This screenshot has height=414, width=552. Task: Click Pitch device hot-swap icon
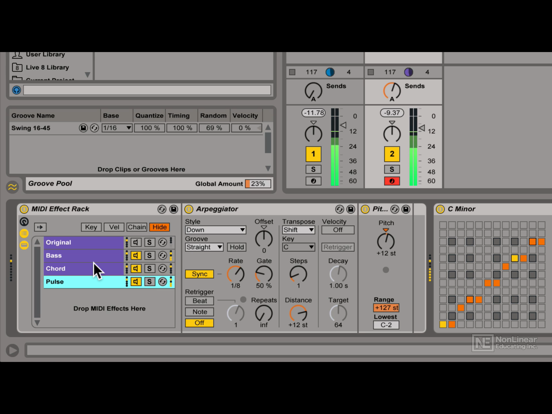[395, 209]
